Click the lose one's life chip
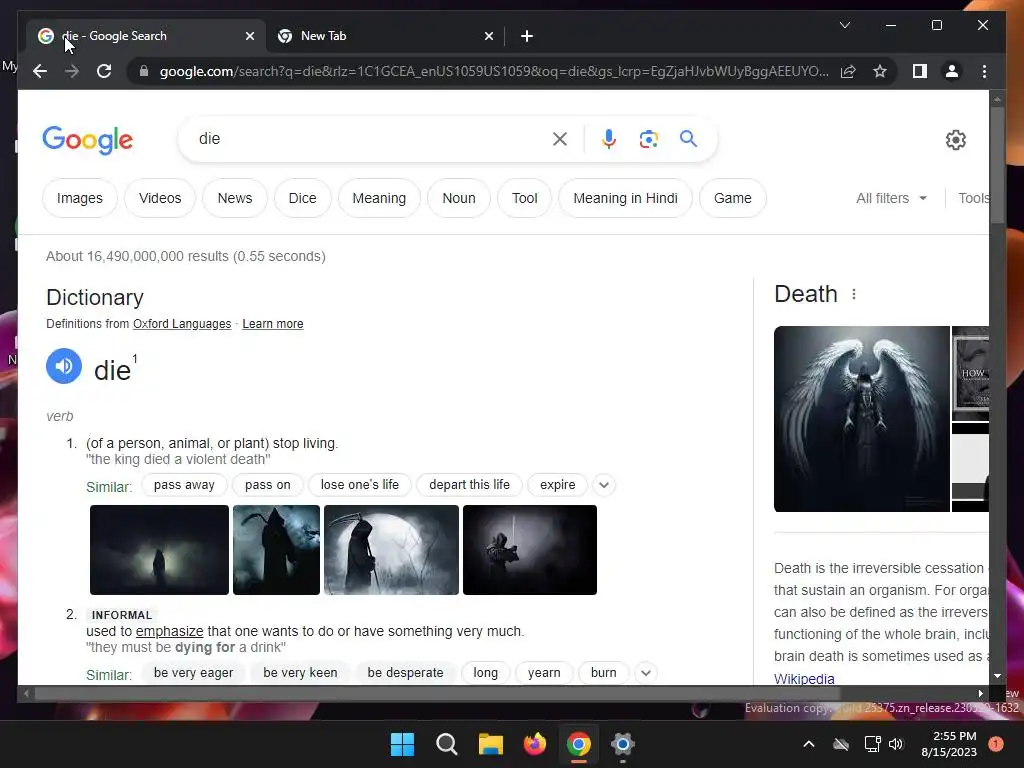The width and height of the screenshot is (1024, 768). [359, 485]
